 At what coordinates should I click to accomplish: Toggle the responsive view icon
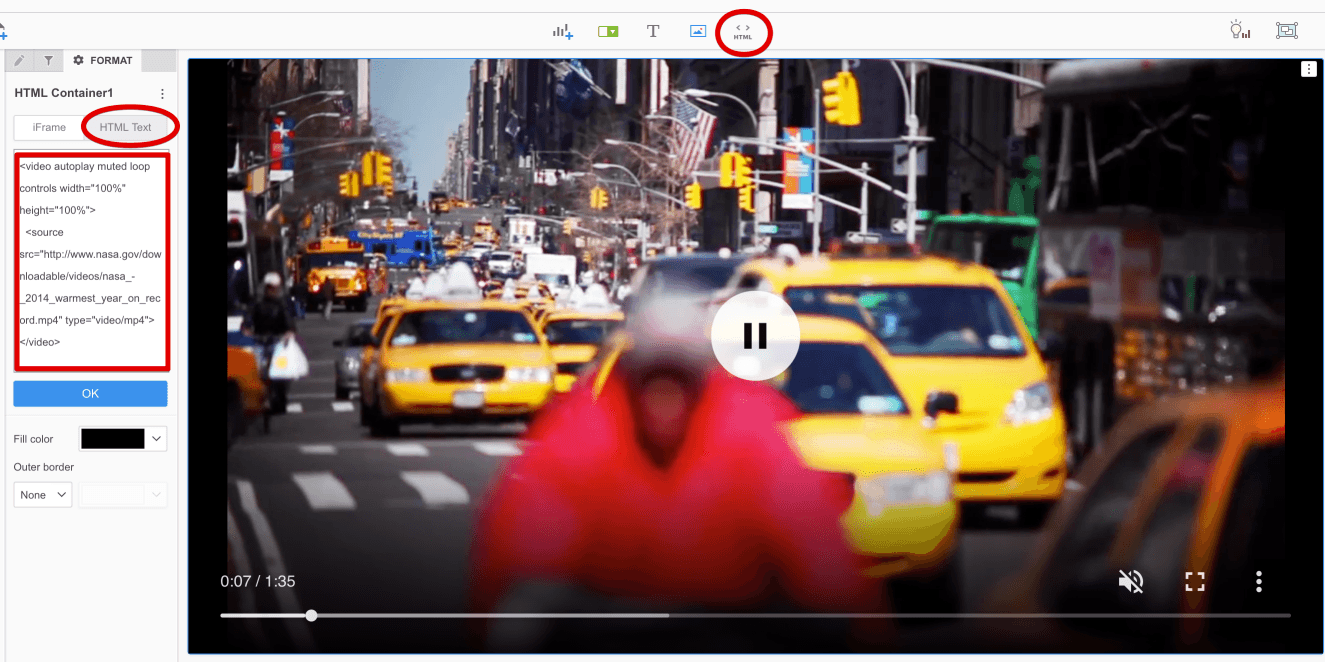pos(1287,30)
